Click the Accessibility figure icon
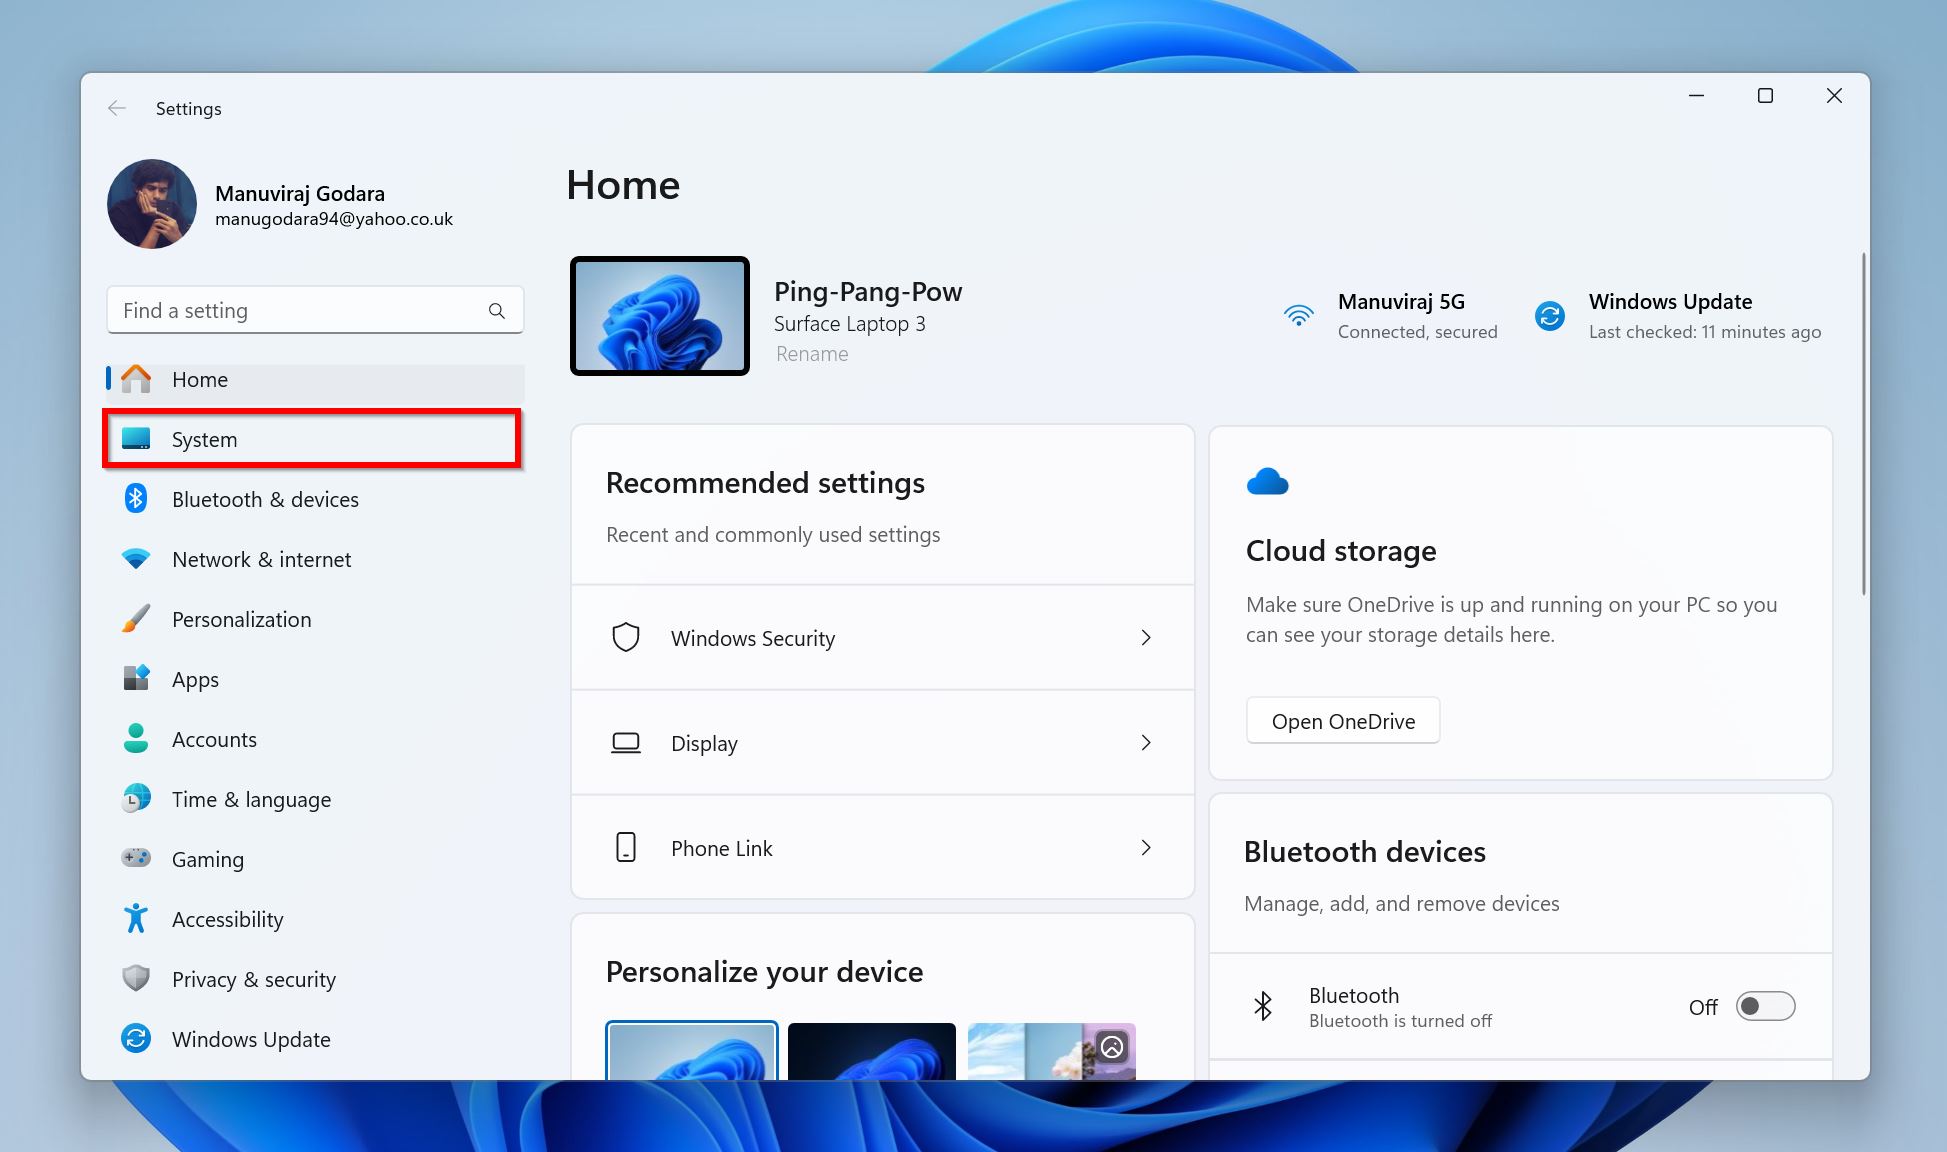Image resolution: width=1947 pixels, height=1152 pixels. click(136, 918)
